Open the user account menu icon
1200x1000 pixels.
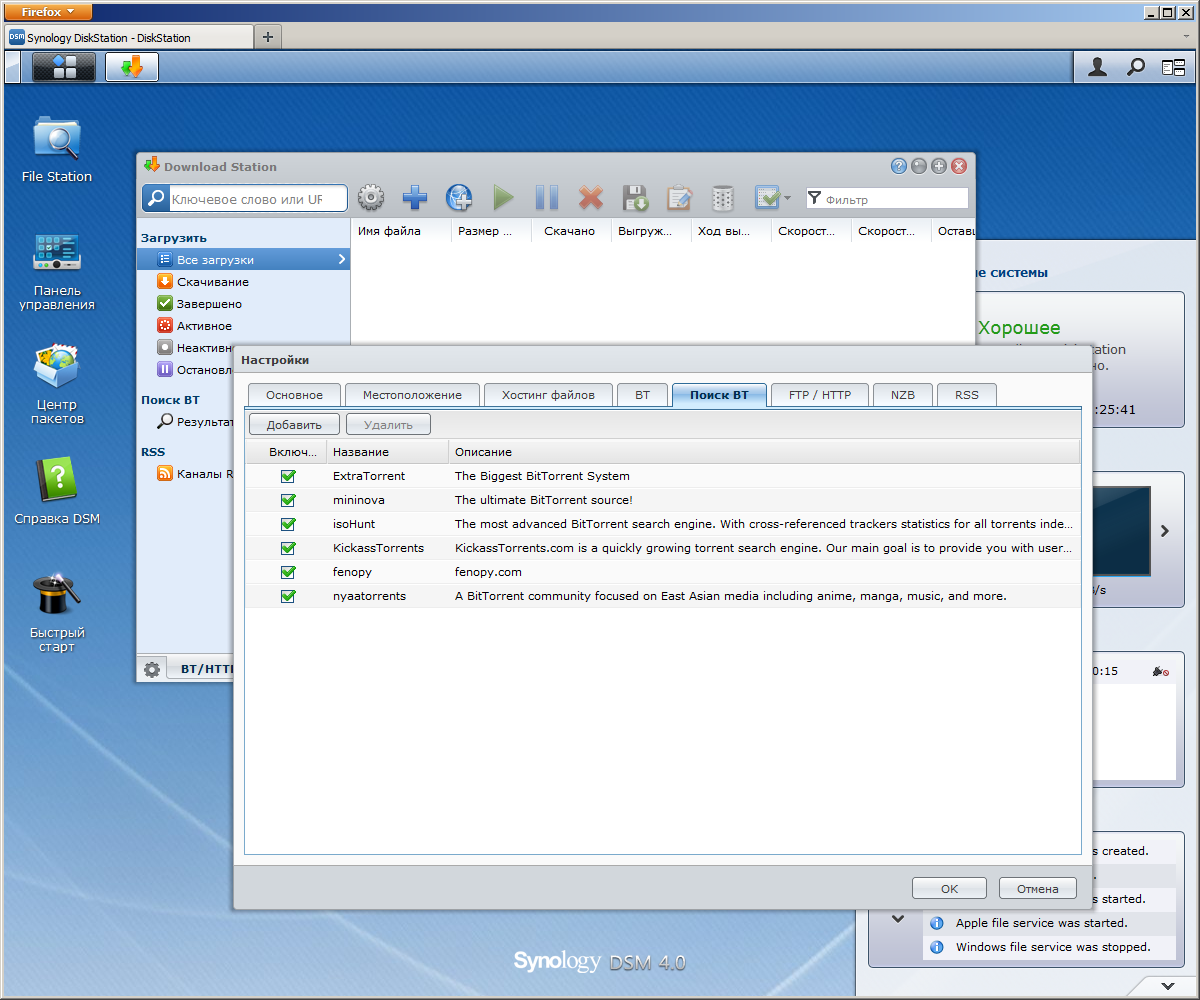1098,67
